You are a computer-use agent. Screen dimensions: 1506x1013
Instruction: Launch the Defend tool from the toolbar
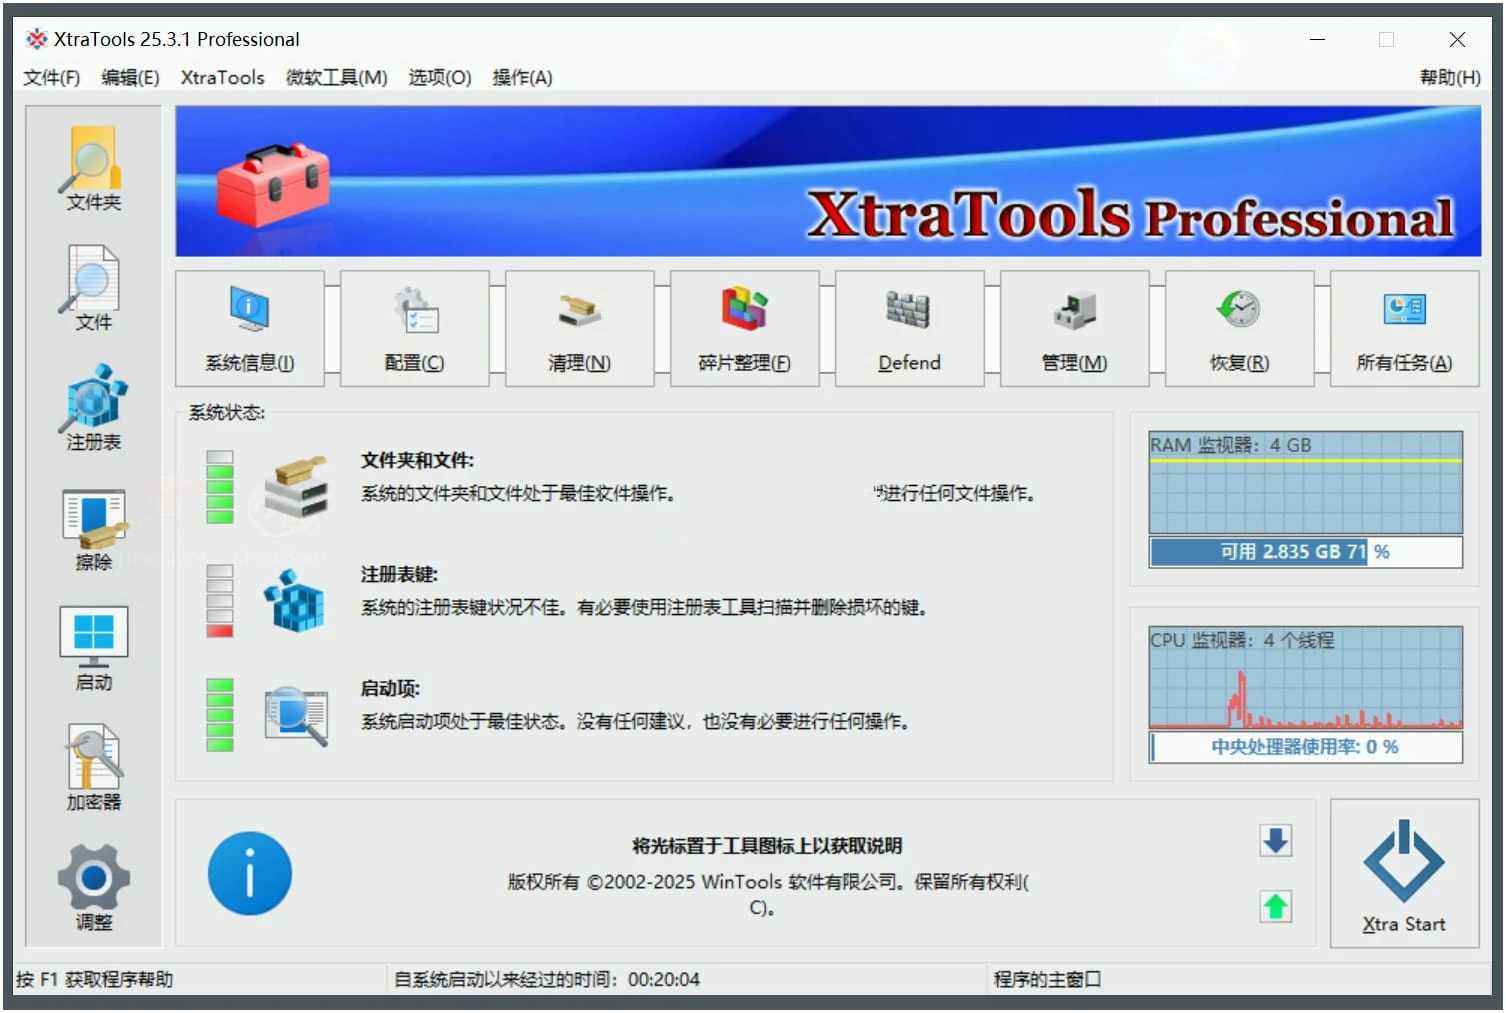click(909, 328)
